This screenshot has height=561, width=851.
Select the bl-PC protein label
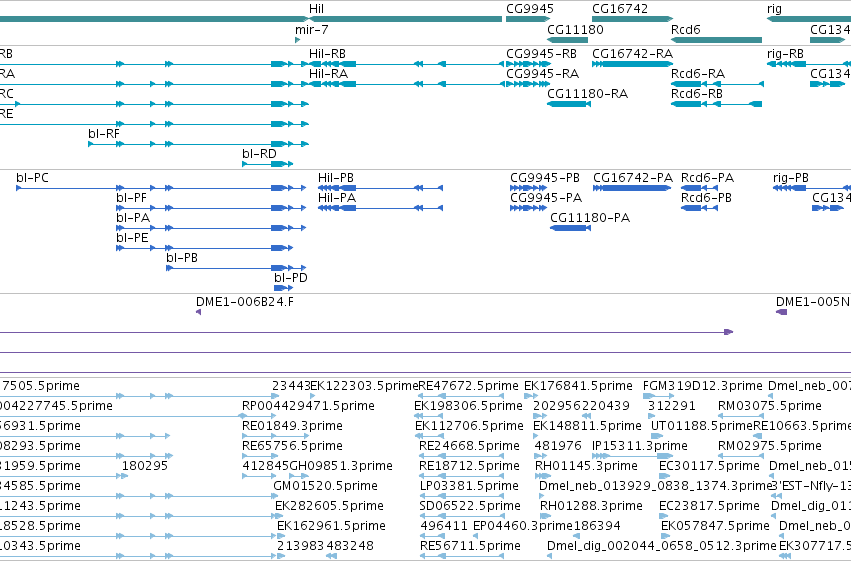(x=33, y=178)
